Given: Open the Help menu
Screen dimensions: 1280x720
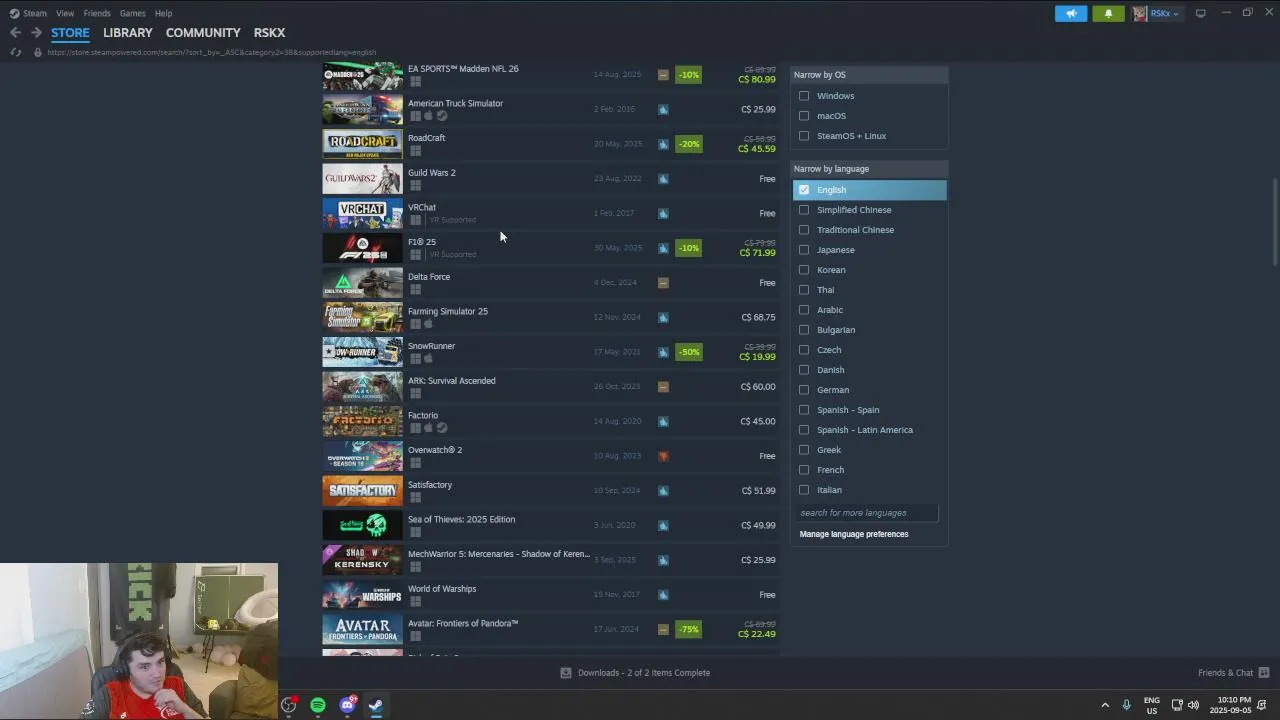Looking at the screenshot, I should 163,13.
